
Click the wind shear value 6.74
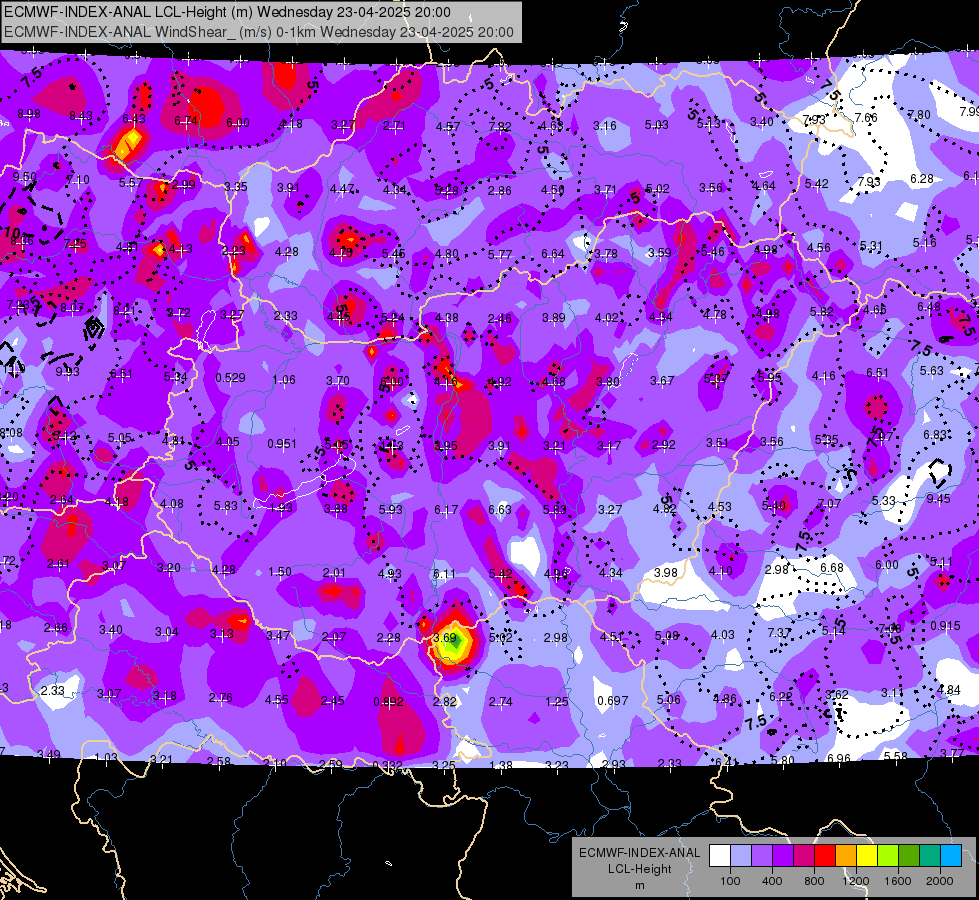[x=186, y=121]
